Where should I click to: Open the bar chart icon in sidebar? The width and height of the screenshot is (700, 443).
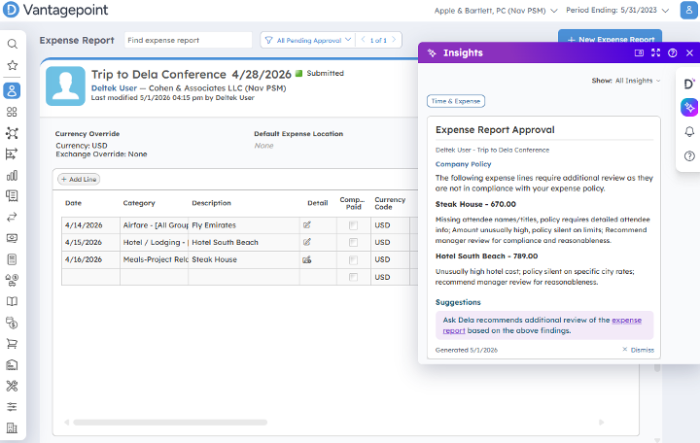[x=12, y=175]
